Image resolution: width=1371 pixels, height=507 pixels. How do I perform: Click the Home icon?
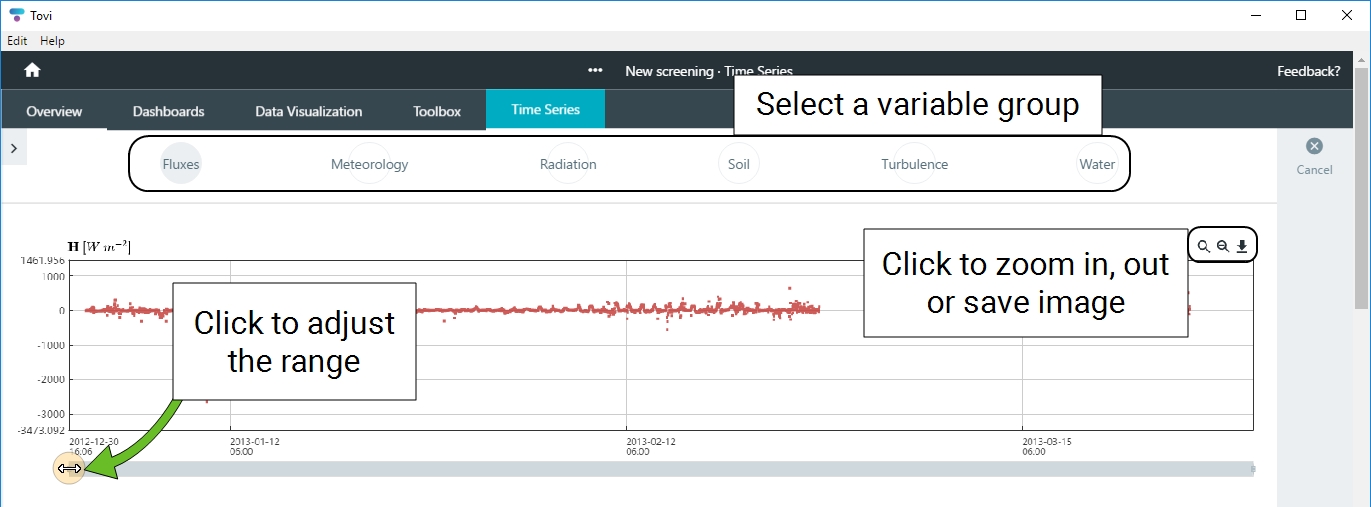(x=32, y=70)
